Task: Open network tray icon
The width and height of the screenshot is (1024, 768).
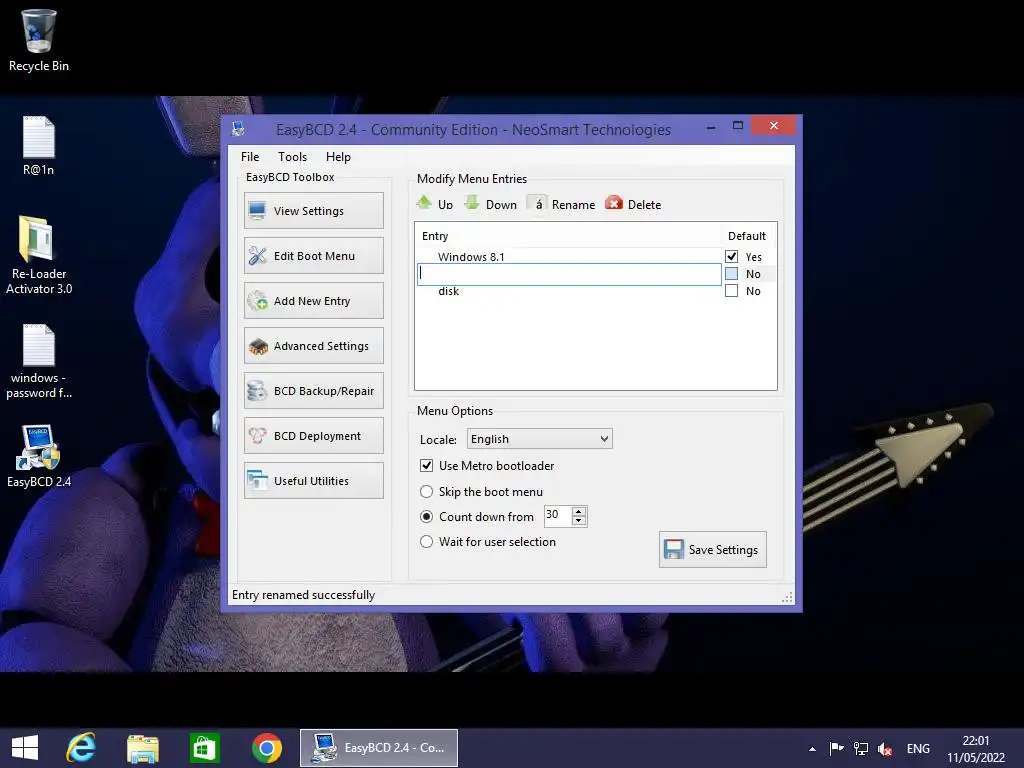Action: tap(861, 748)
